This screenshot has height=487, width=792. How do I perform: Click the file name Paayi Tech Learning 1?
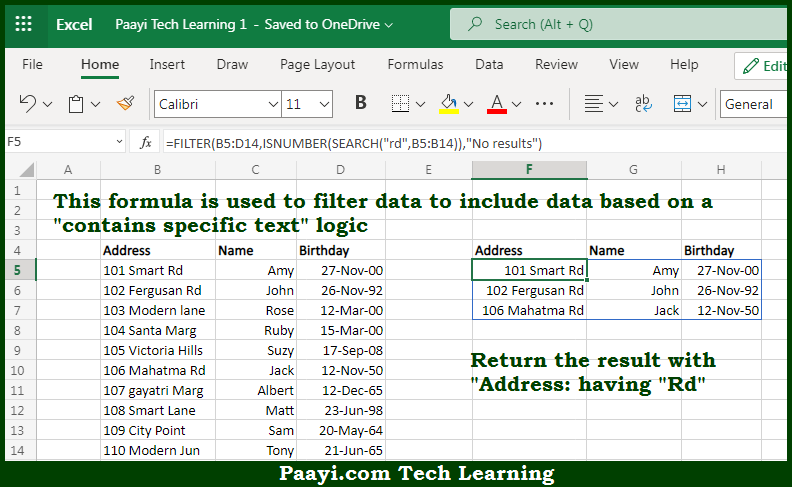pyautogui.click(x=181, y=24)
